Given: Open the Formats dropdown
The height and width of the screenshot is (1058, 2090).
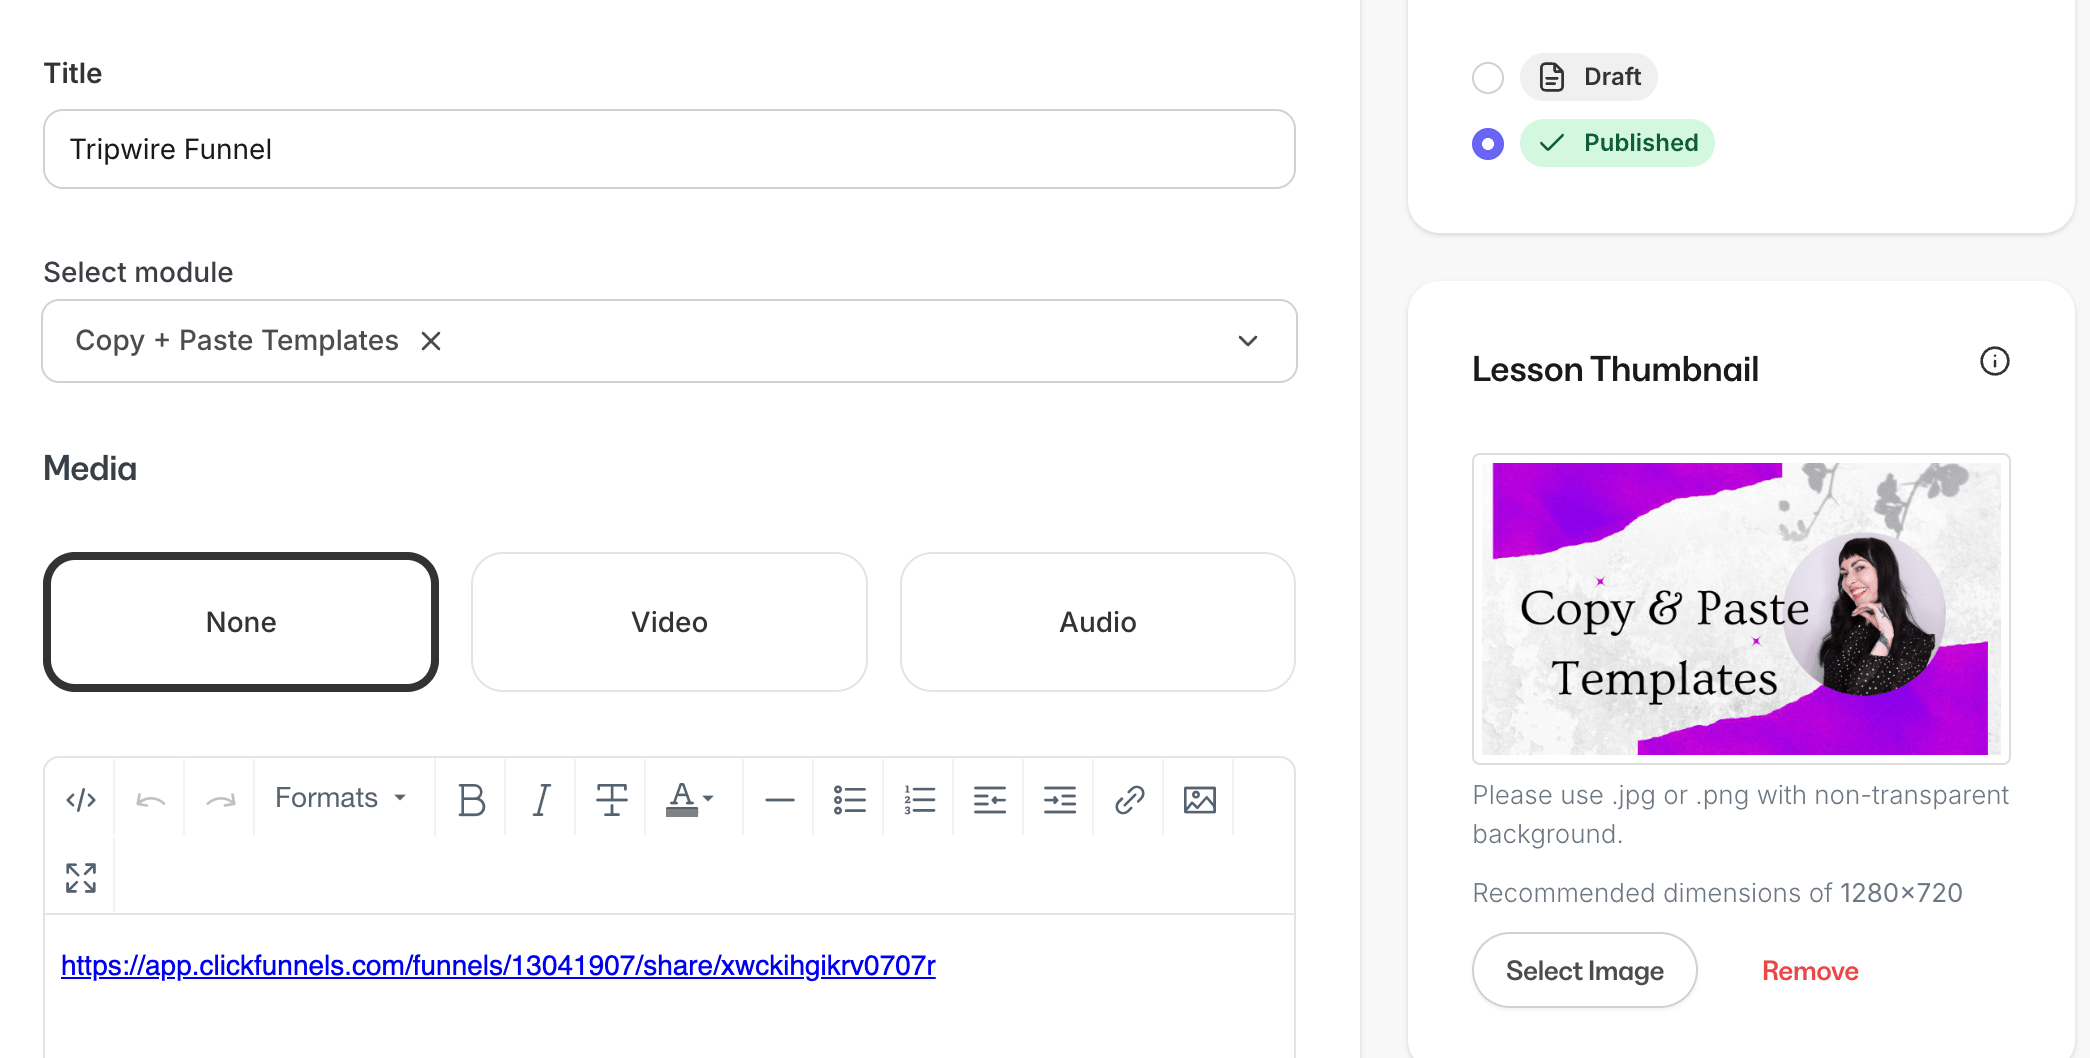Looking at the screenshot, I should point(341,798).
